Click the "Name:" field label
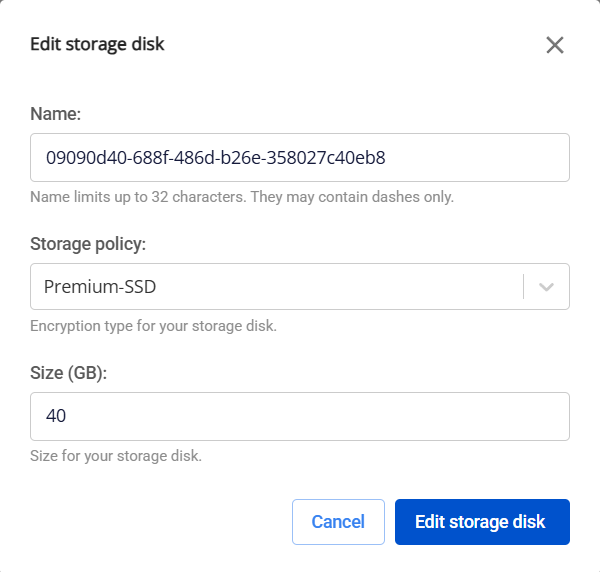 tap(55, 115)
